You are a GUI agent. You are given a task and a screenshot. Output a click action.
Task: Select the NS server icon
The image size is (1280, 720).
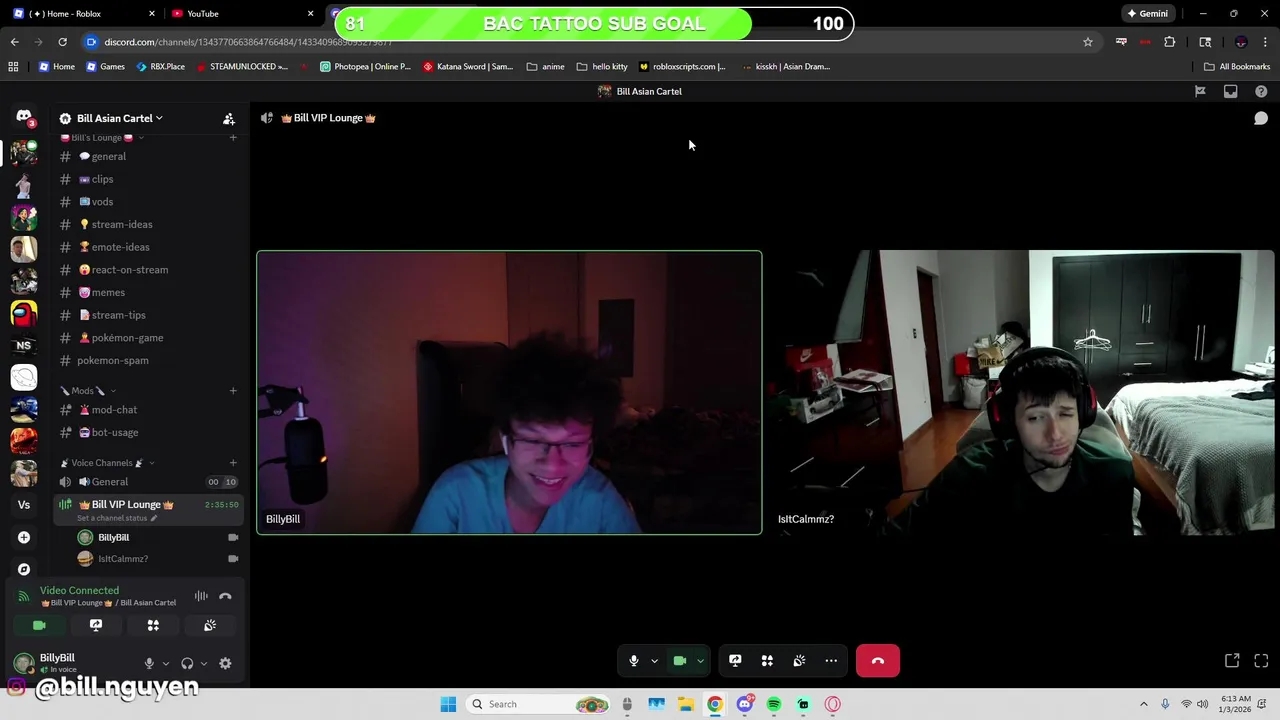point(24,345)
